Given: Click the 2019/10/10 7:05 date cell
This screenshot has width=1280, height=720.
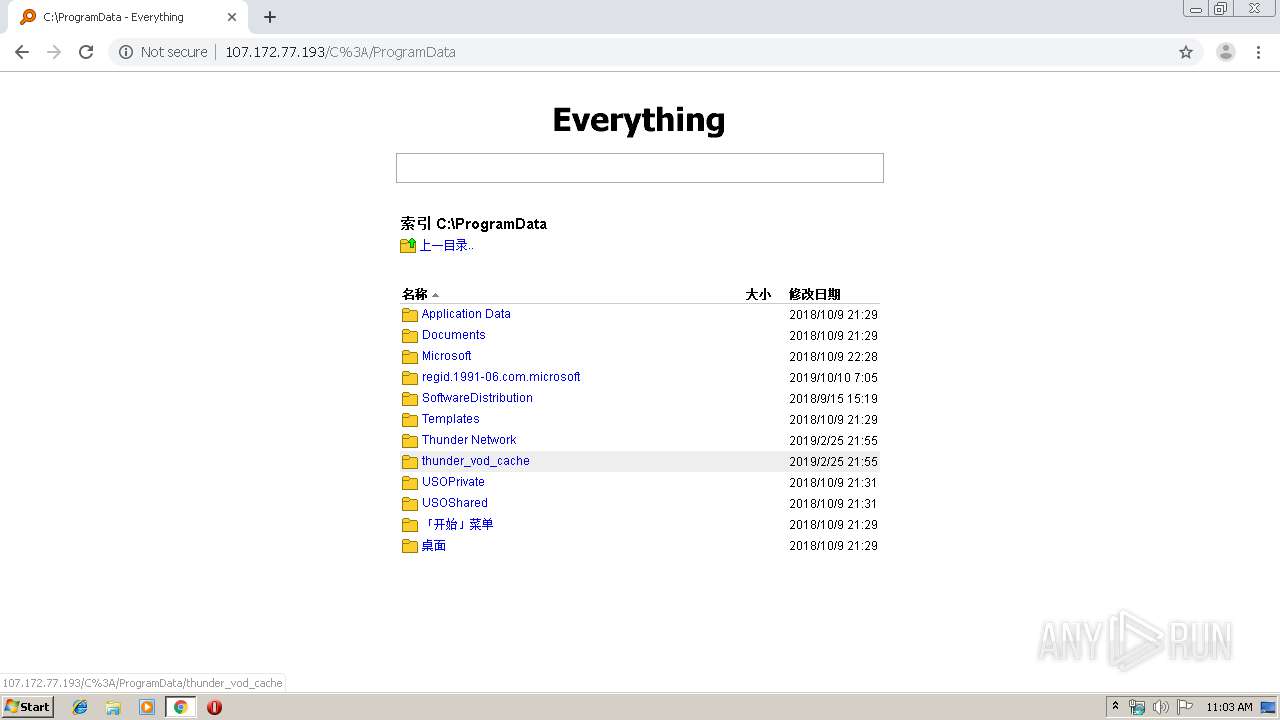Looking at the screenshot, I should pos(833,378).
